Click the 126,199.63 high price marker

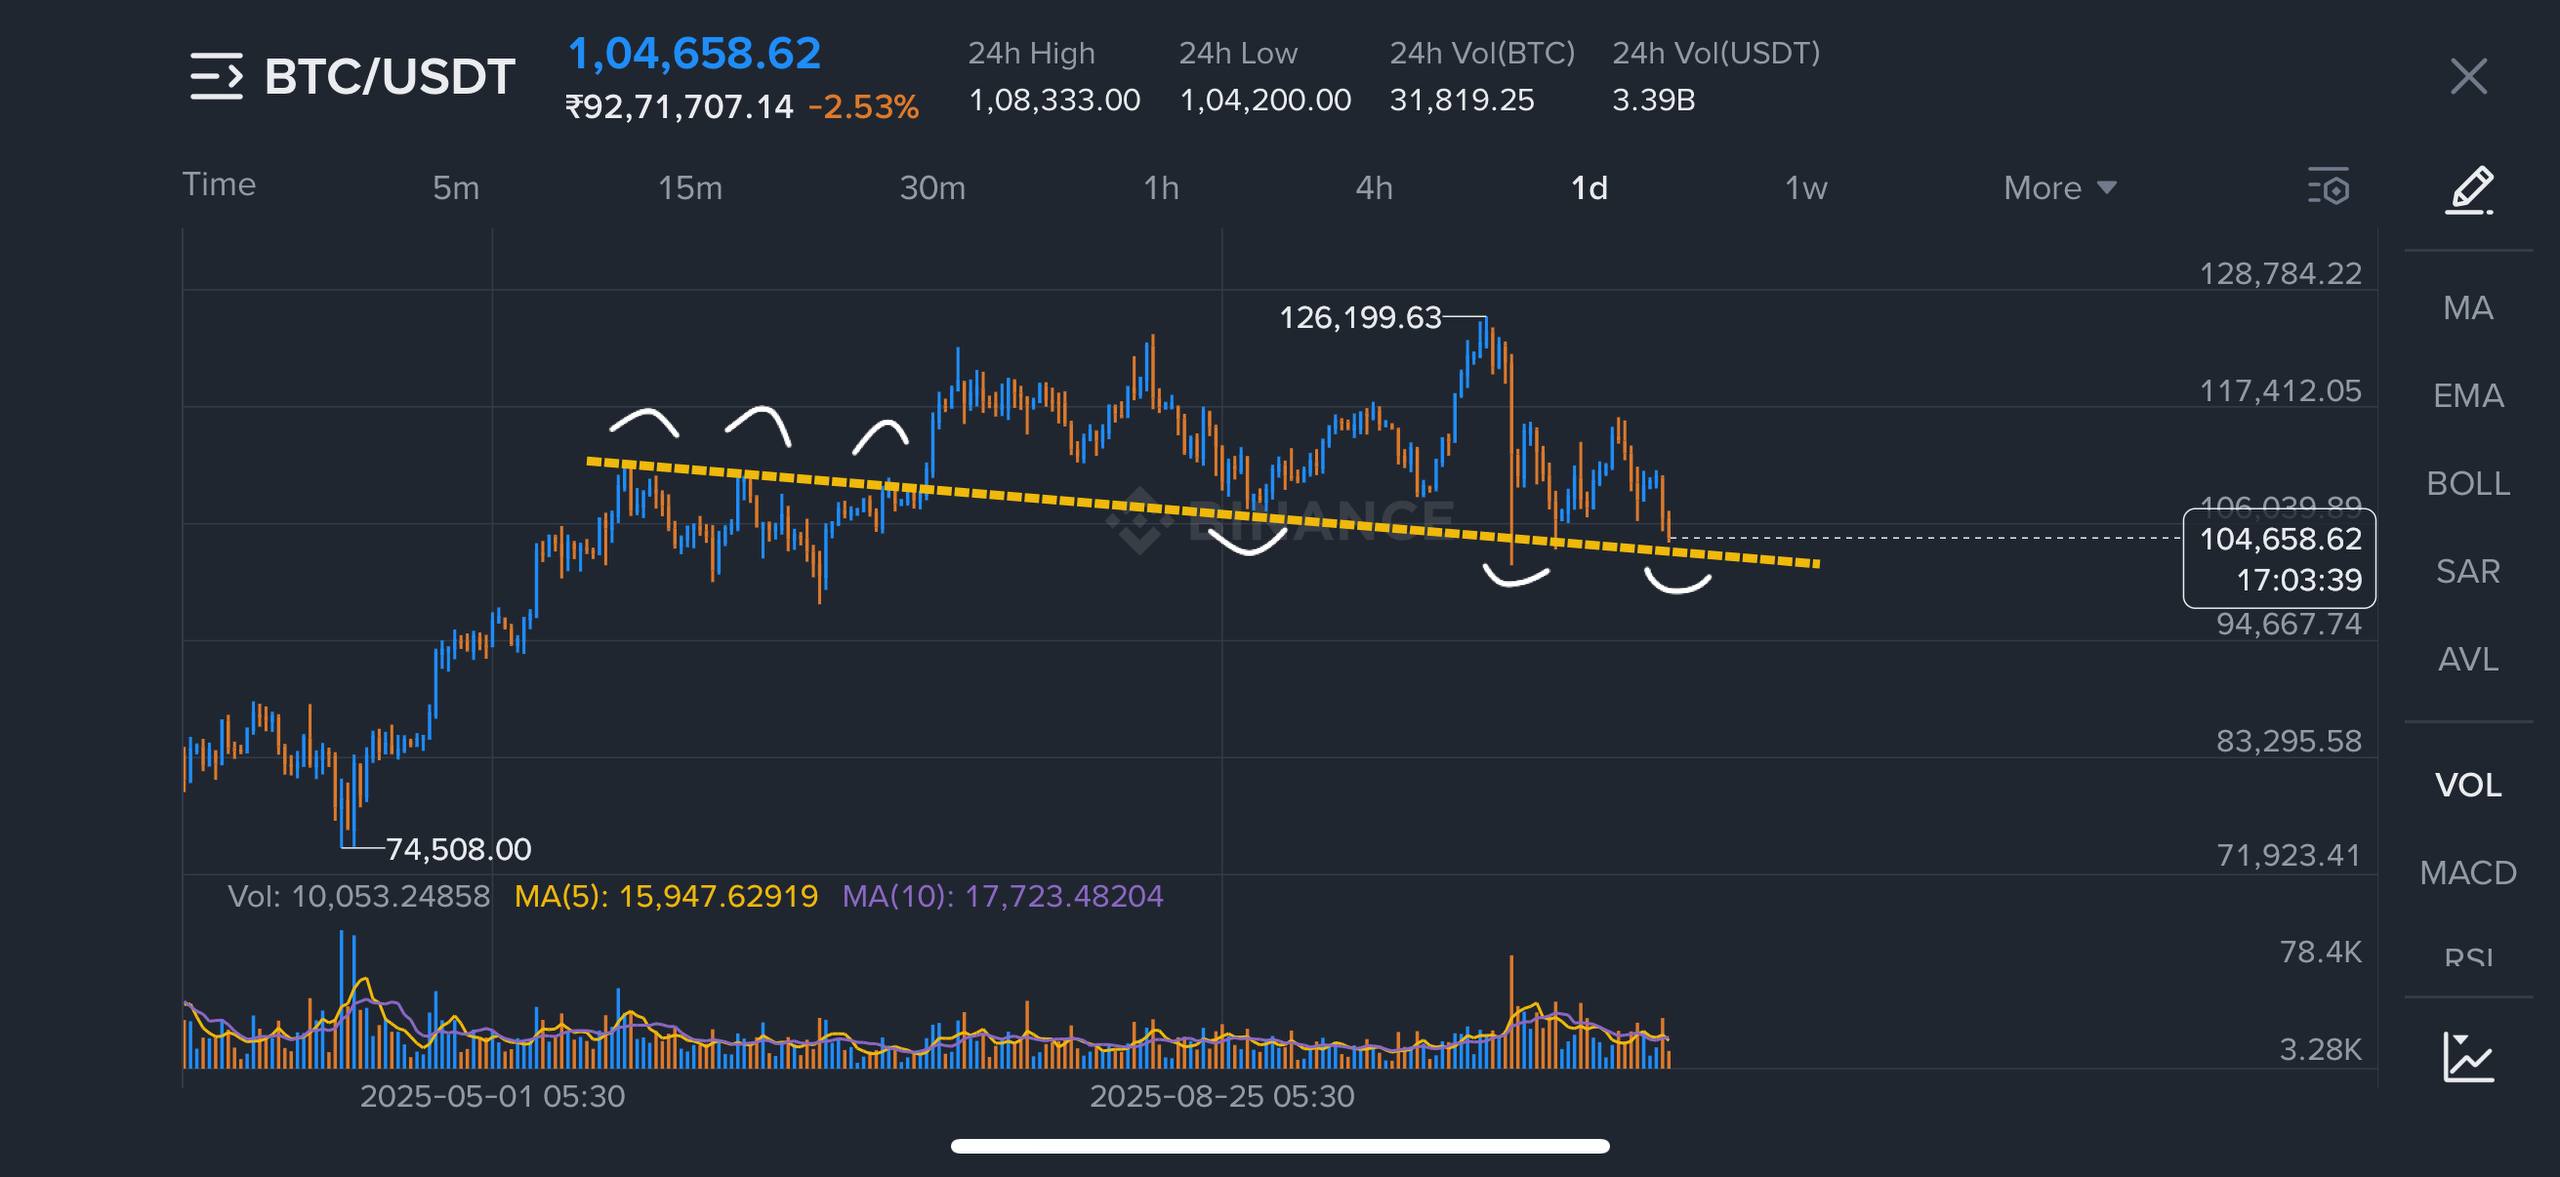point(1360,318)
